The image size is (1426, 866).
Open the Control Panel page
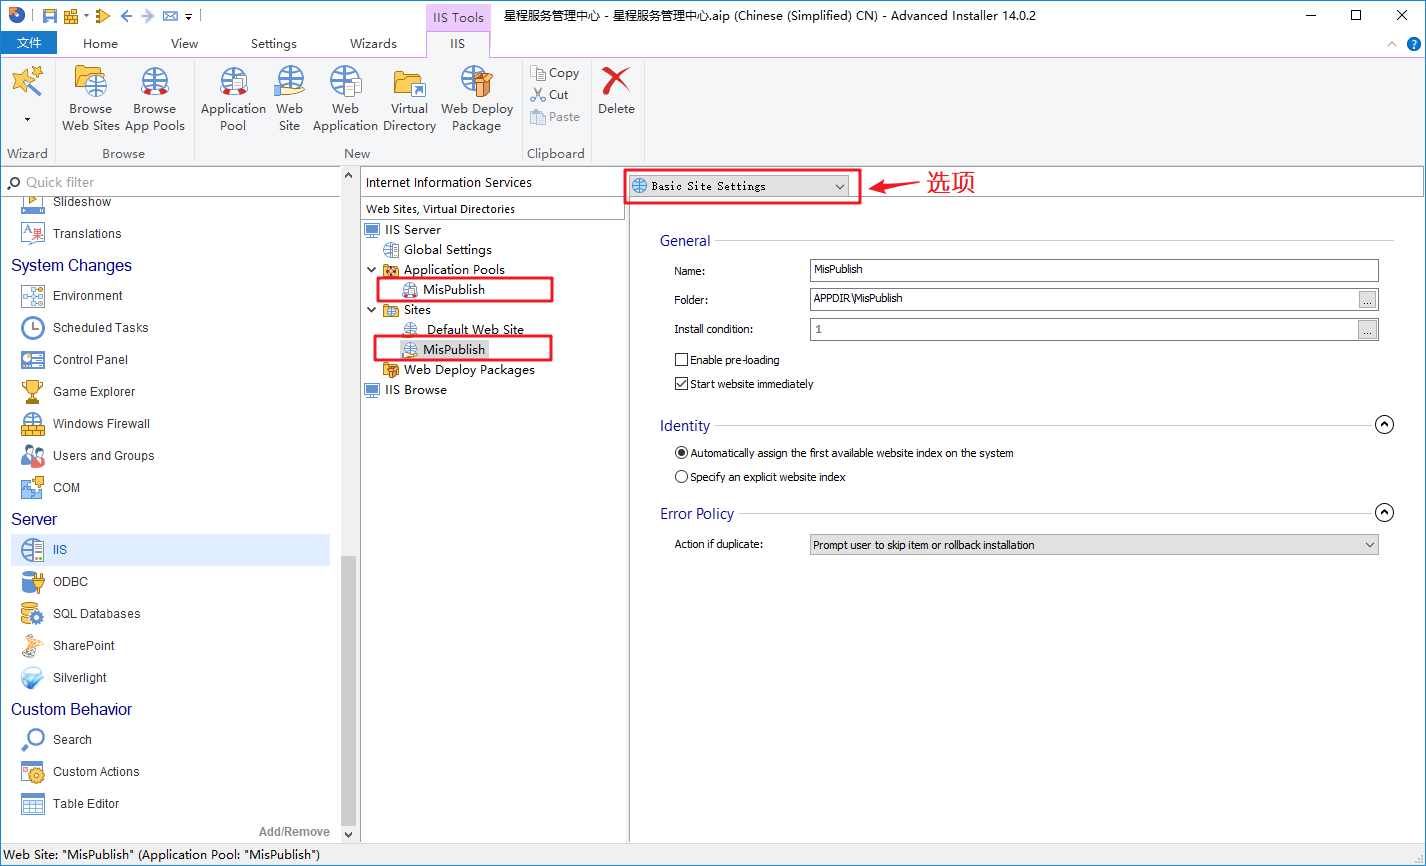point(75,360)
